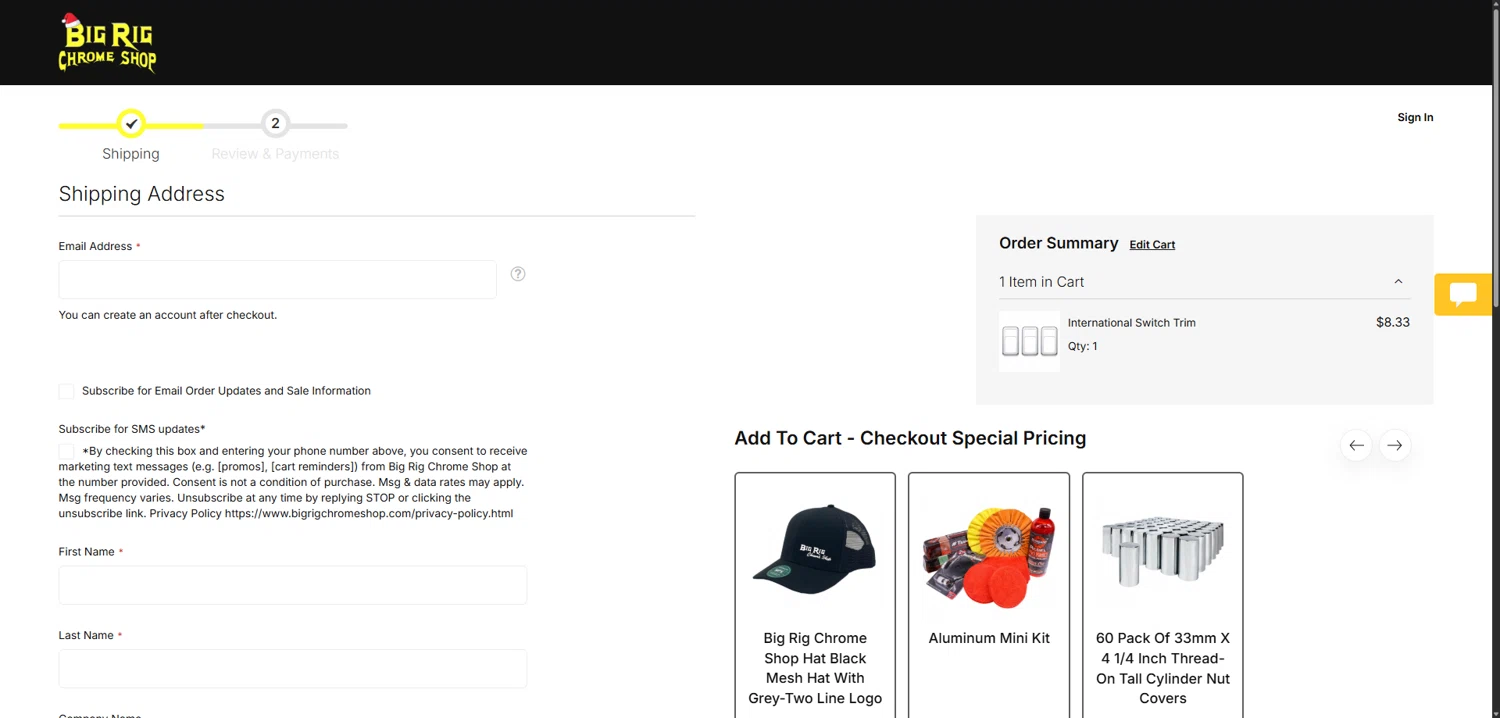Collapse the 1 Item in Cart section
The image size is (1500, 718).
click(1398, 282)
